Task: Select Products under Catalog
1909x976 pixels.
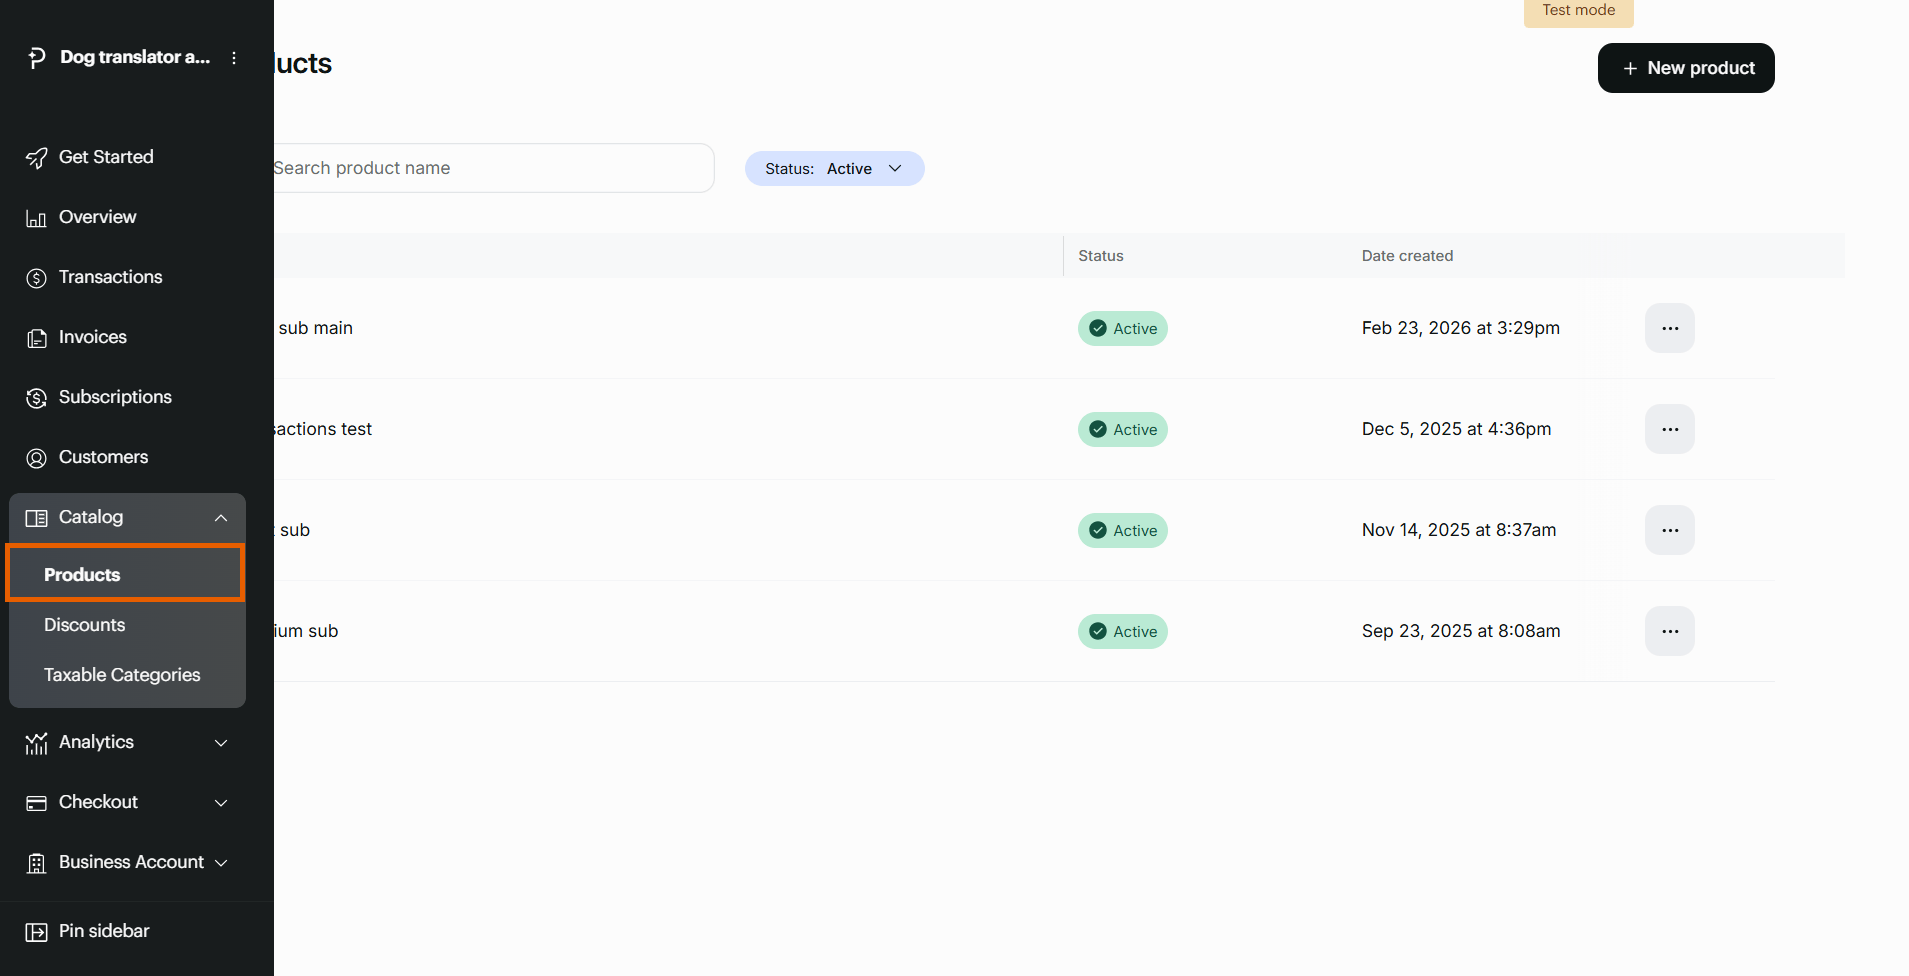Action: tap(125, 574)
